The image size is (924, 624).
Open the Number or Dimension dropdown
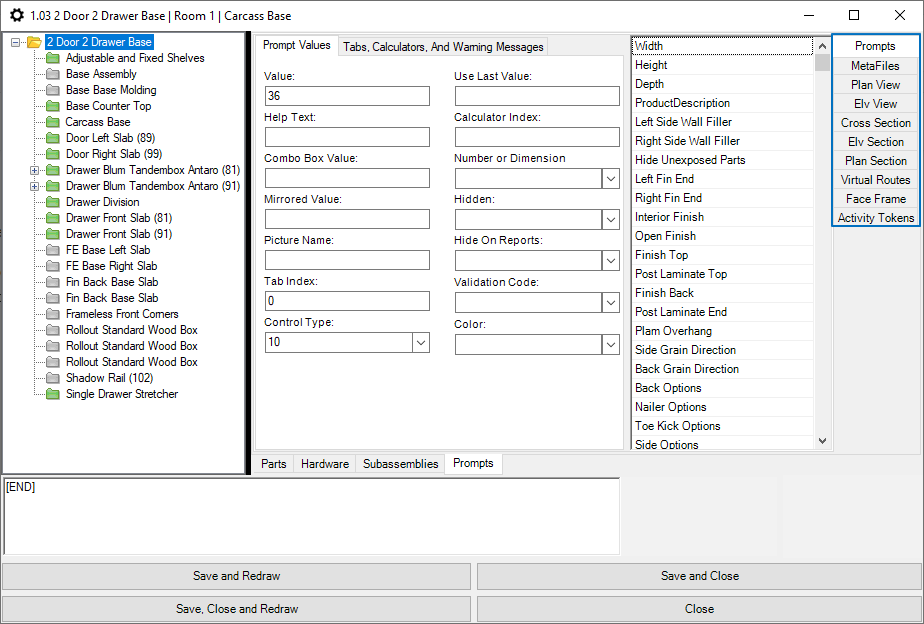[610, 179]
